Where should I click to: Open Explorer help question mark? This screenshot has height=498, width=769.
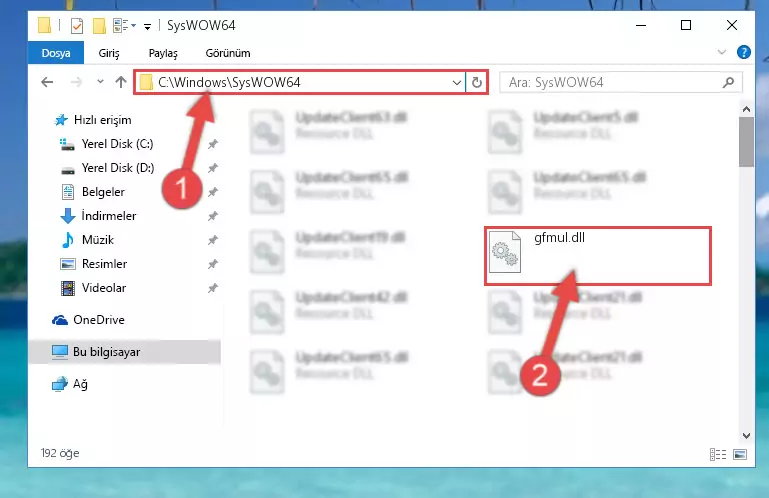pos(743,52)
